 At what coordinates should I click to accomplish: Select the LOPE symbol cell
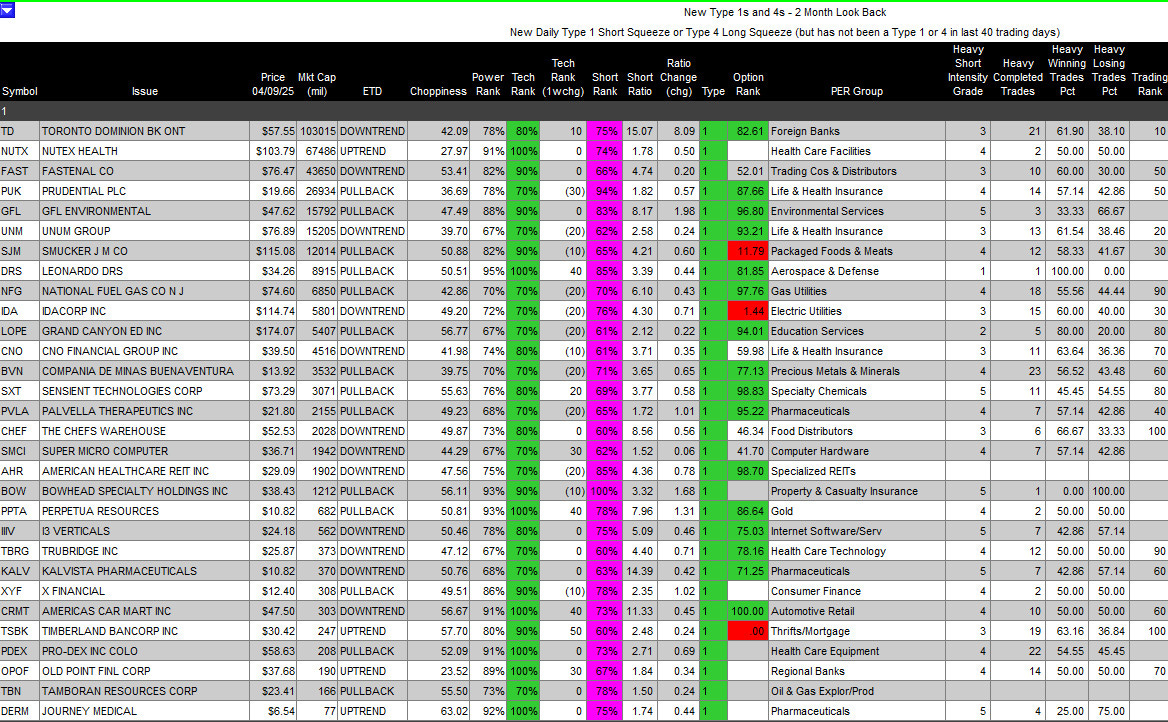[x=19, y=332]
